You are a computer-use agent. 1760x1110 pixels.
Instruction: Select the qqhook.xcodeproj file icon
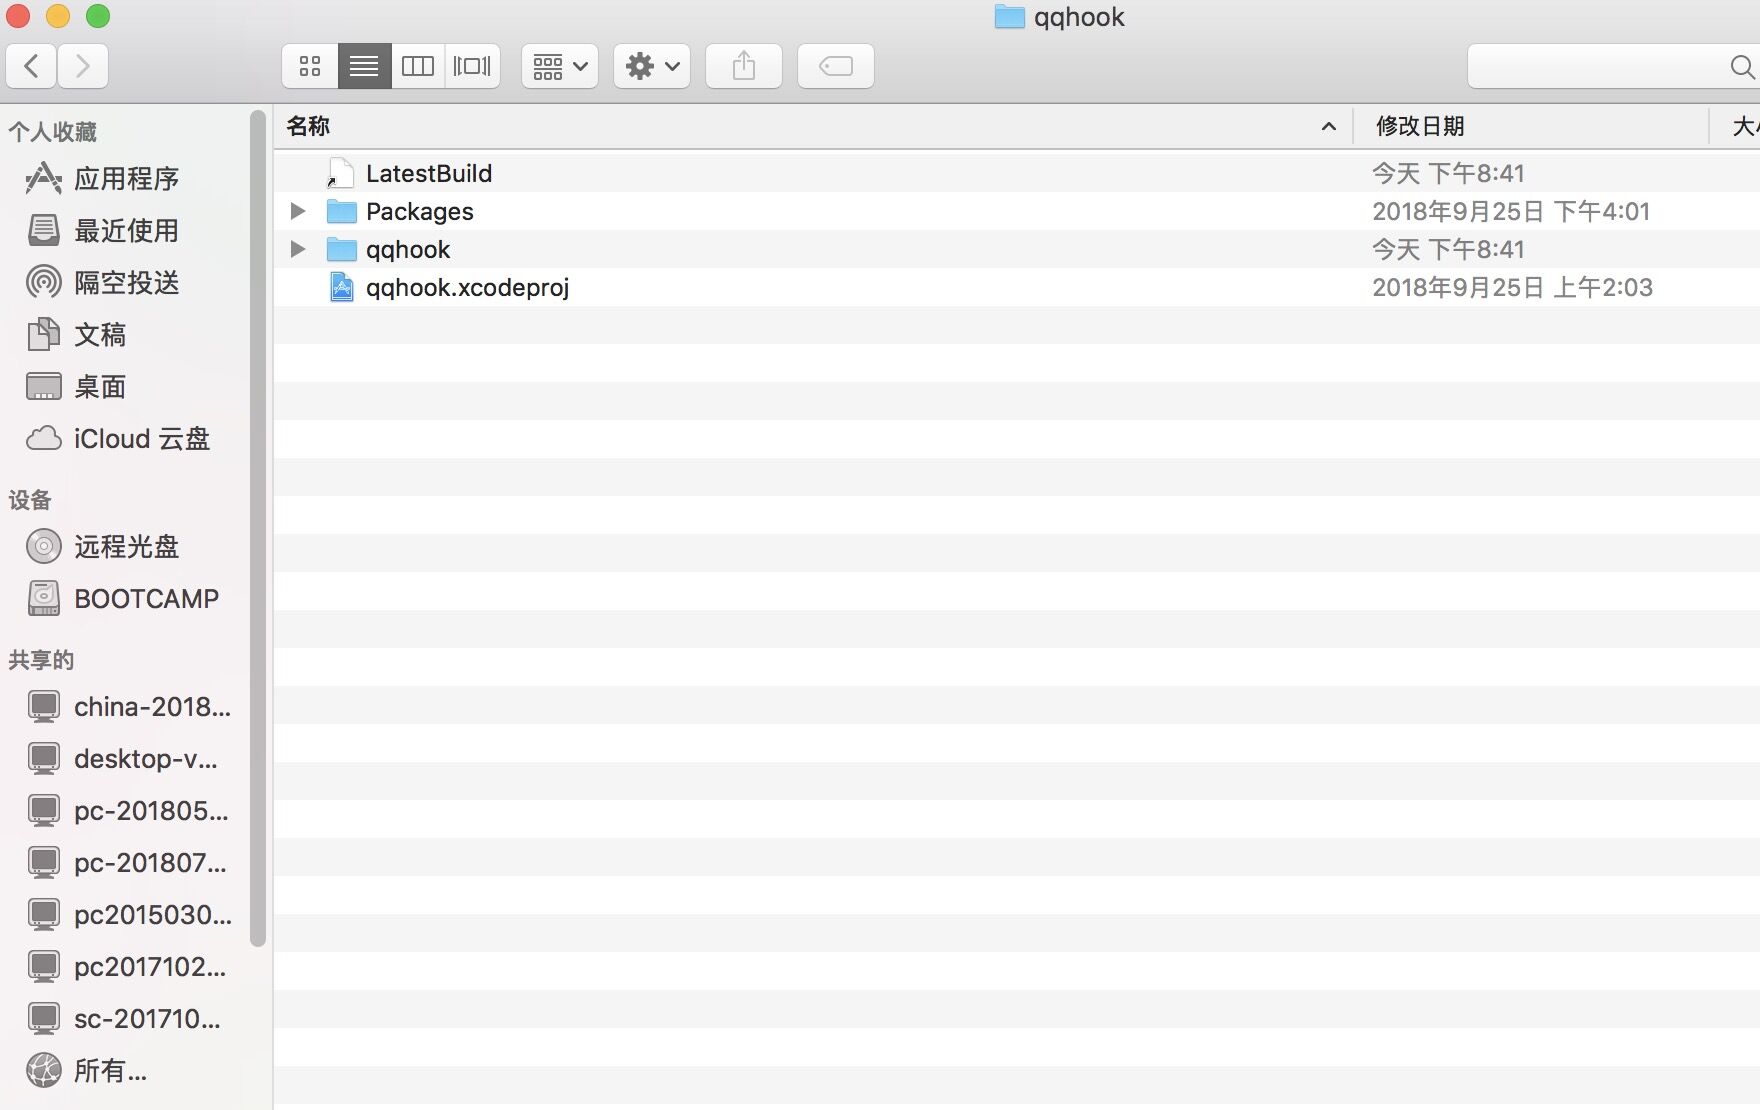pos(342,288)
